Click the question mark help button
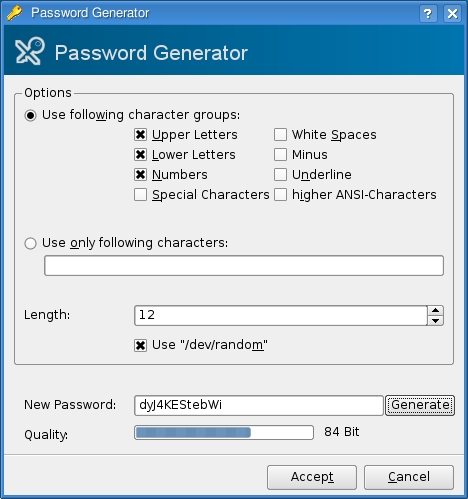This screenshot has width=468, height=499. (x=428, y=14)
